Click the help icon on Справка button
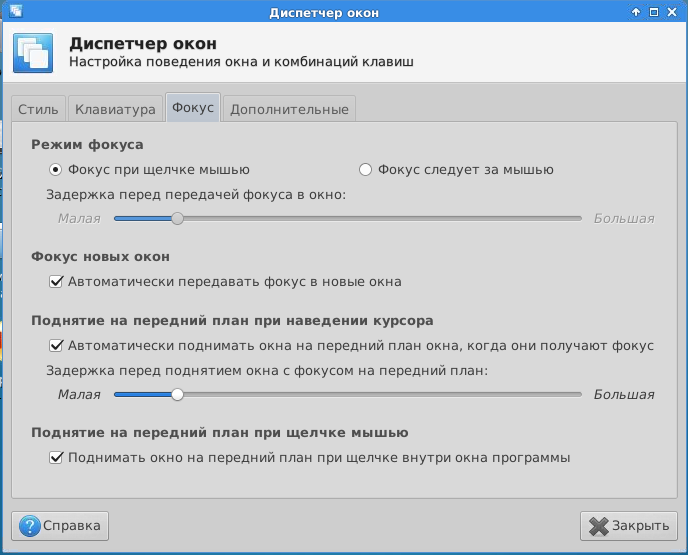The image size is (688, 555). point(29,525)
